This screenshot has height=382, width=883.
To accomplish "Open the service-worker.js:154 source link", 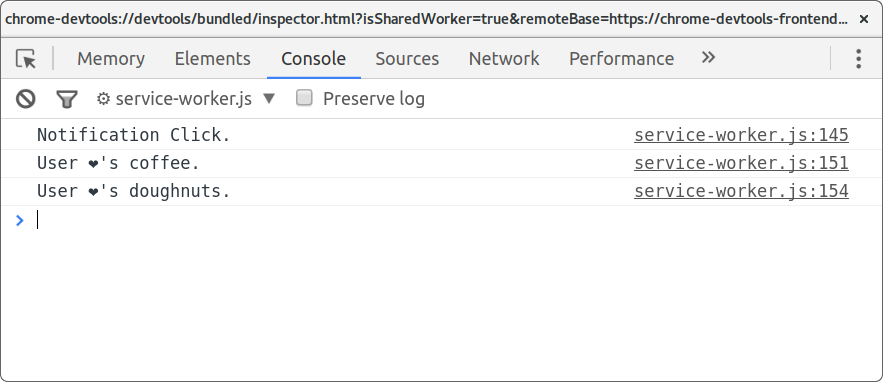I will click(x=741, y=192).
